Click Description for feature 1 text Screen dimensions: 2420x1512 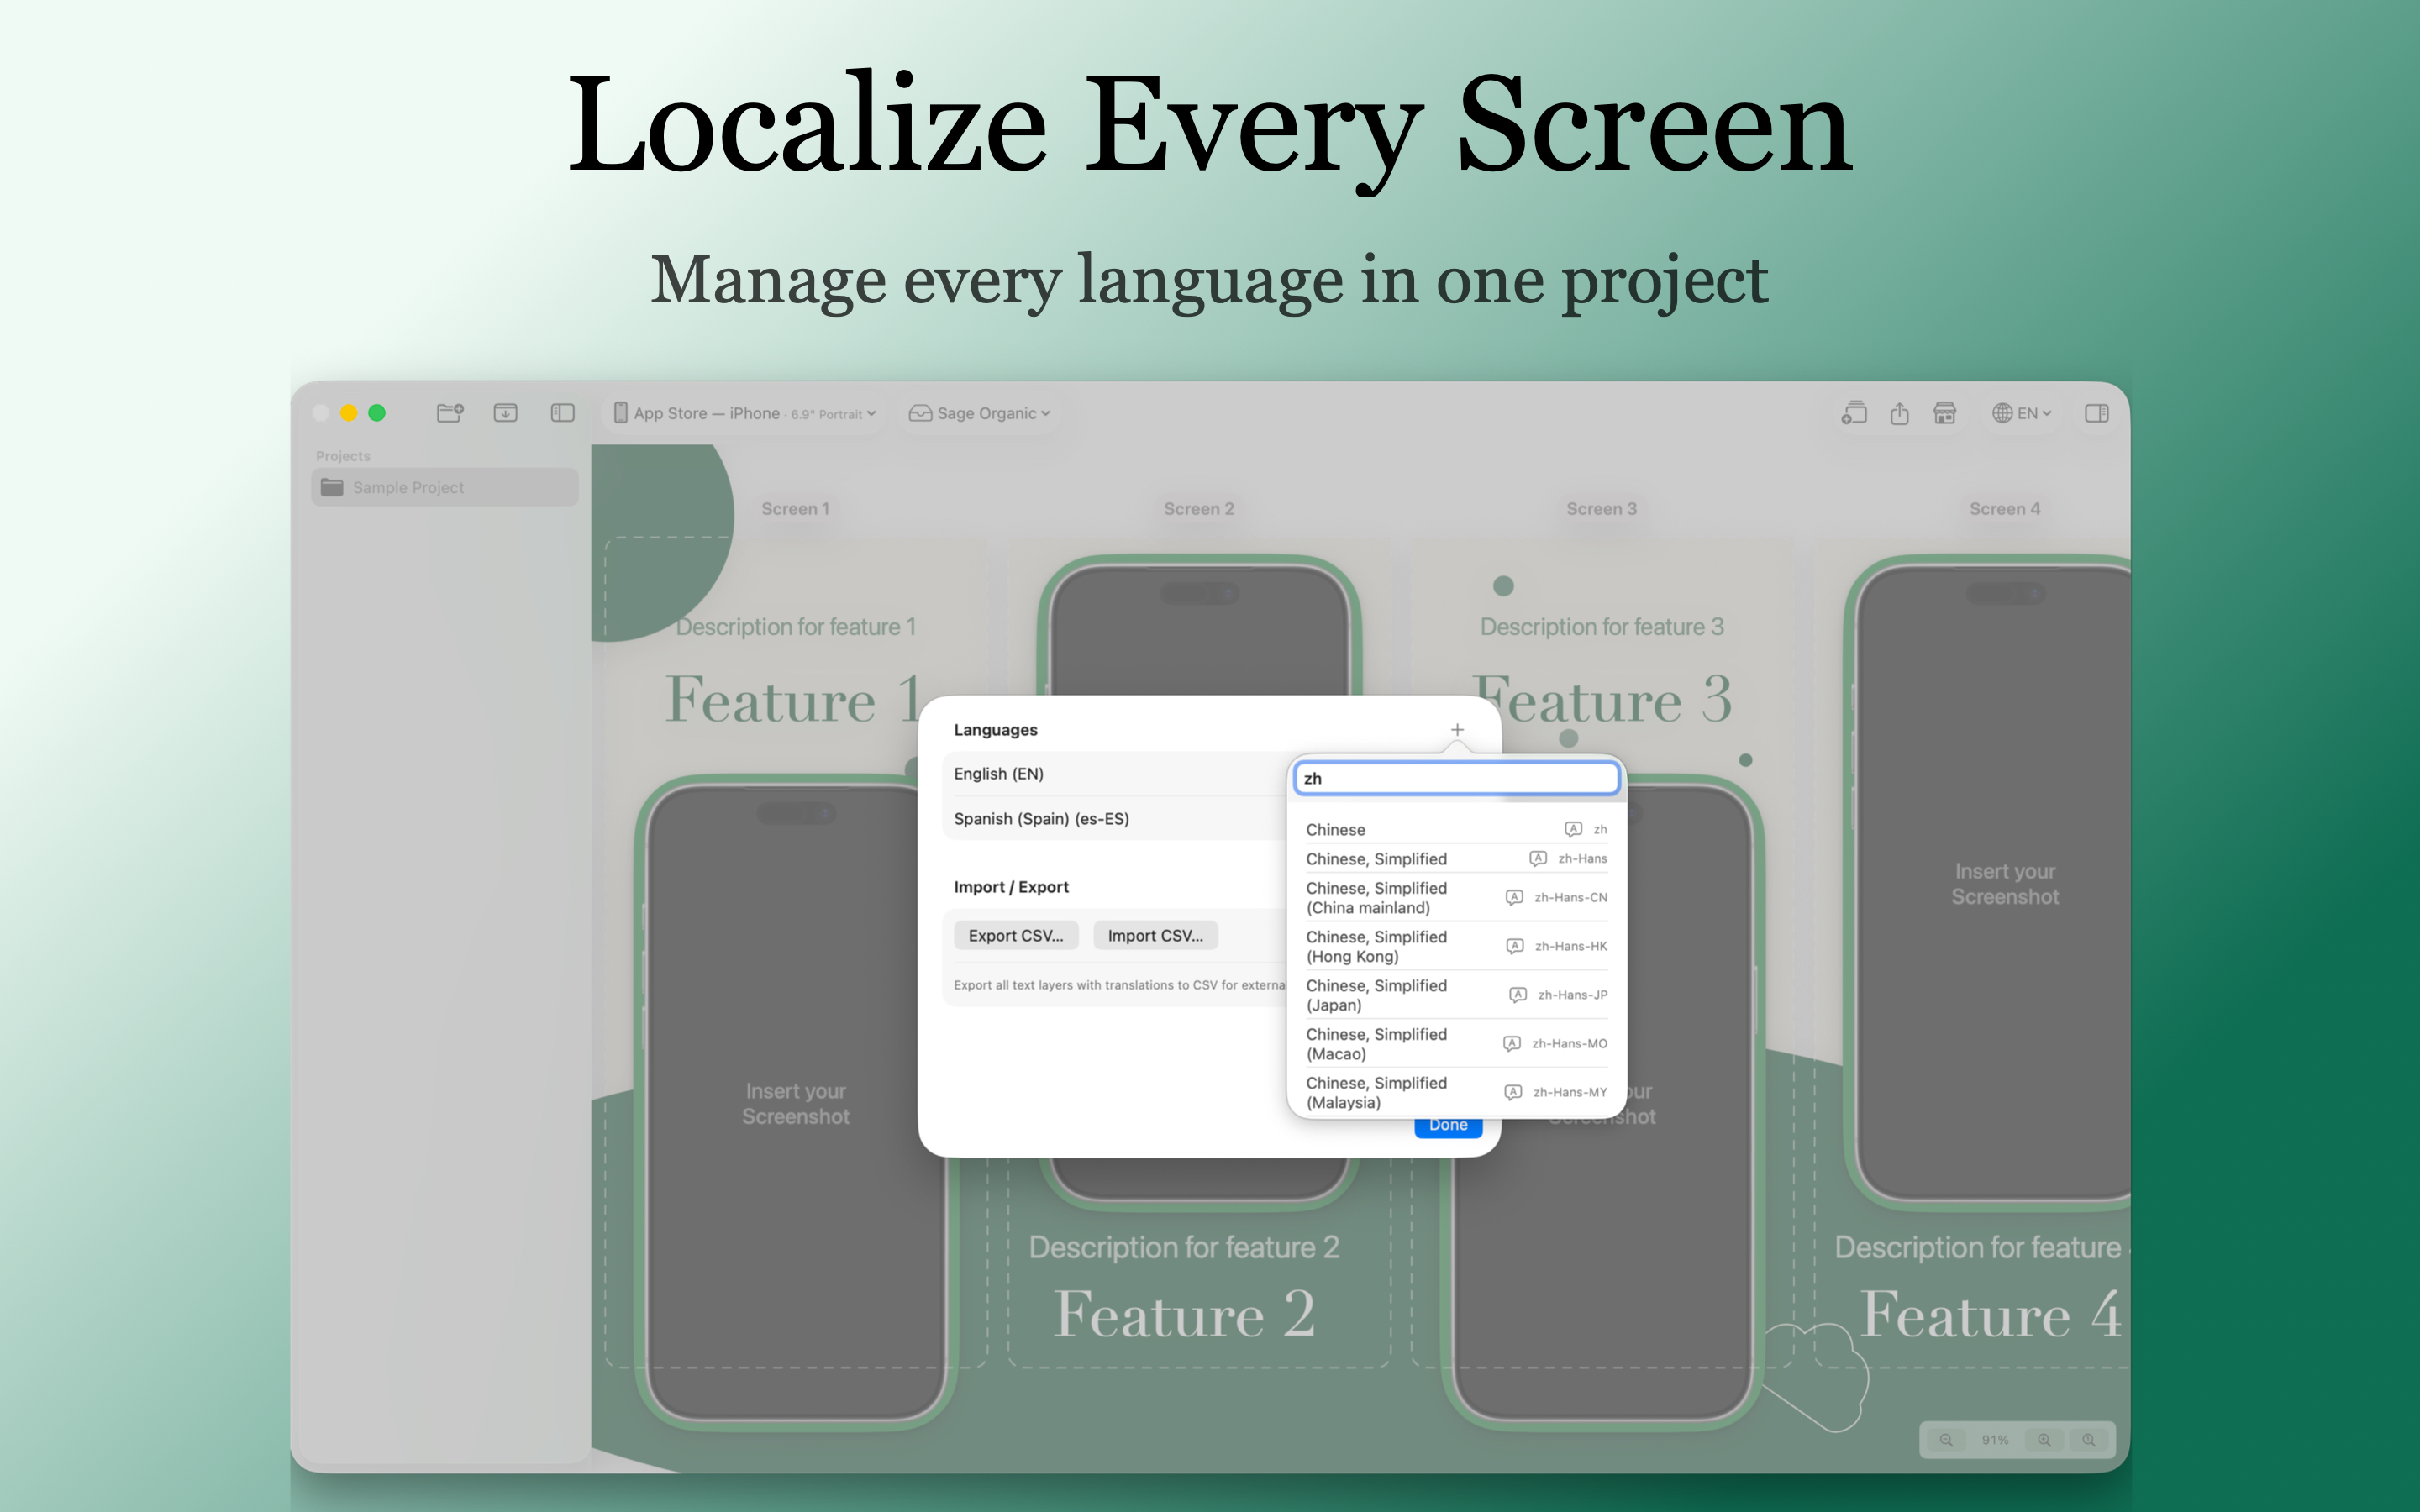(796, 627)
